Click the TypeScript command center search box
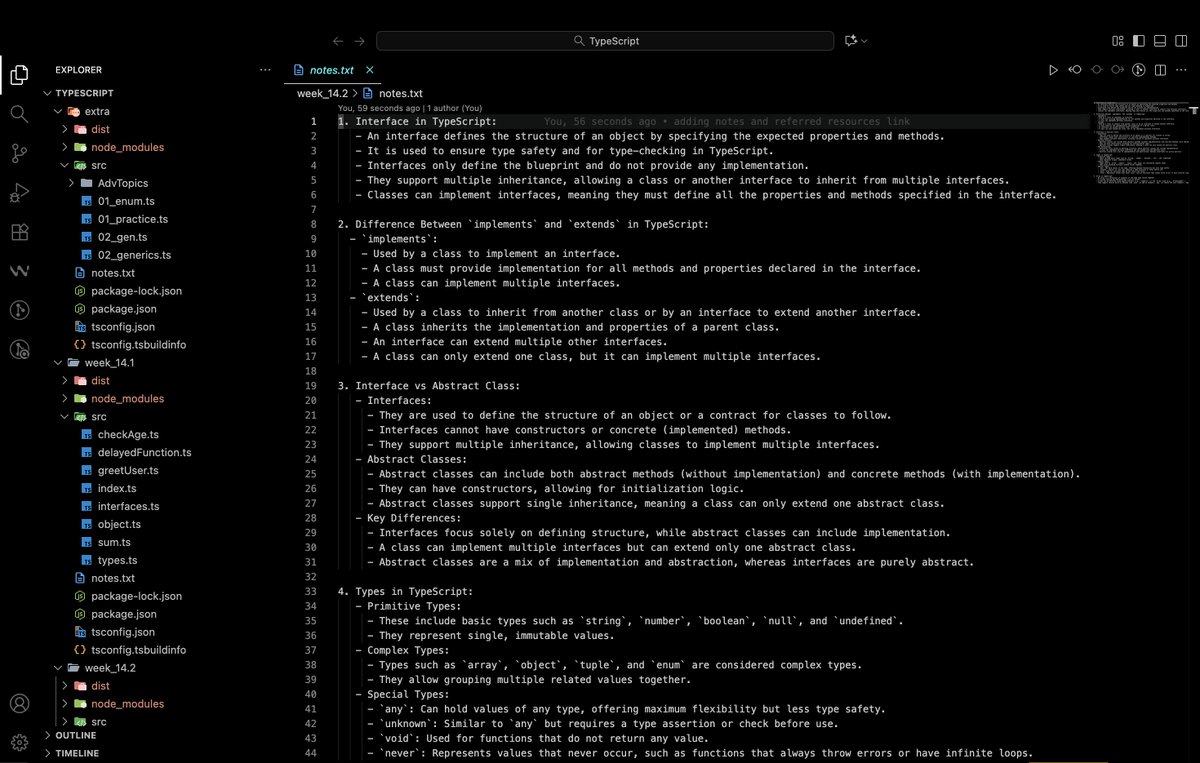The image size is (1200, 763). (605, 41)
